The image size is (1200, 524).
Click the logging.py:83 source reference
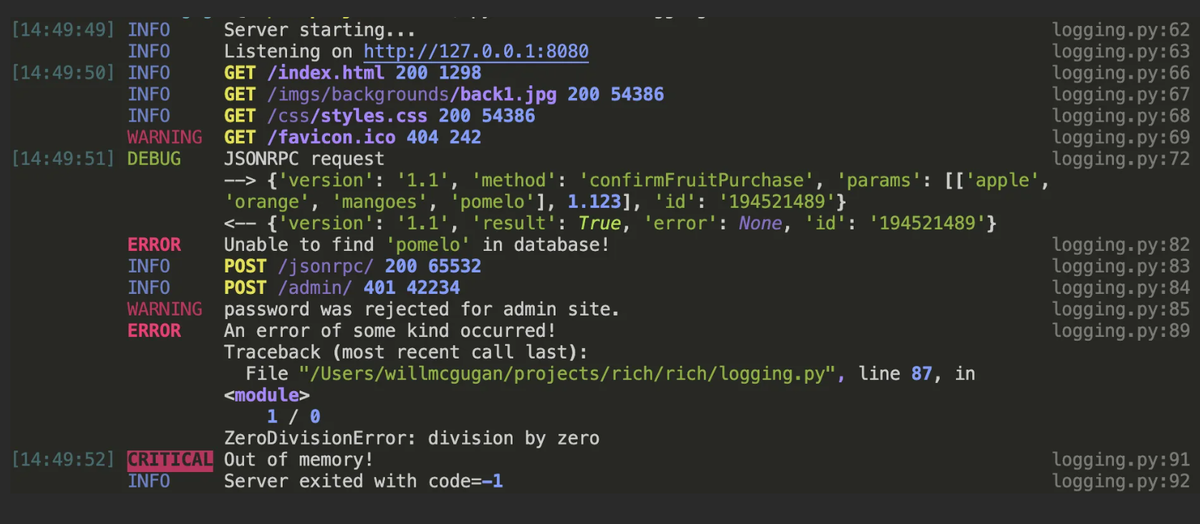1122,266
